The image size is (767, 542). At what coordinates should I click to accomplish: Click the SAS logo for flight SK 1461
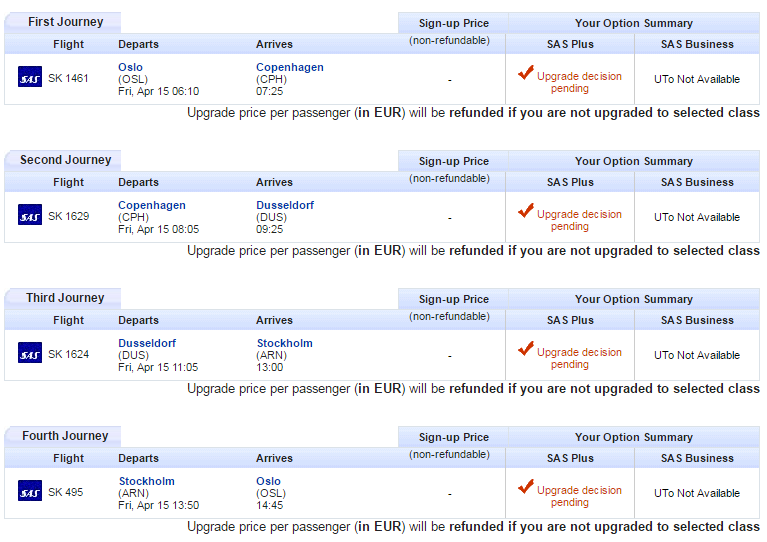[30, 78]
